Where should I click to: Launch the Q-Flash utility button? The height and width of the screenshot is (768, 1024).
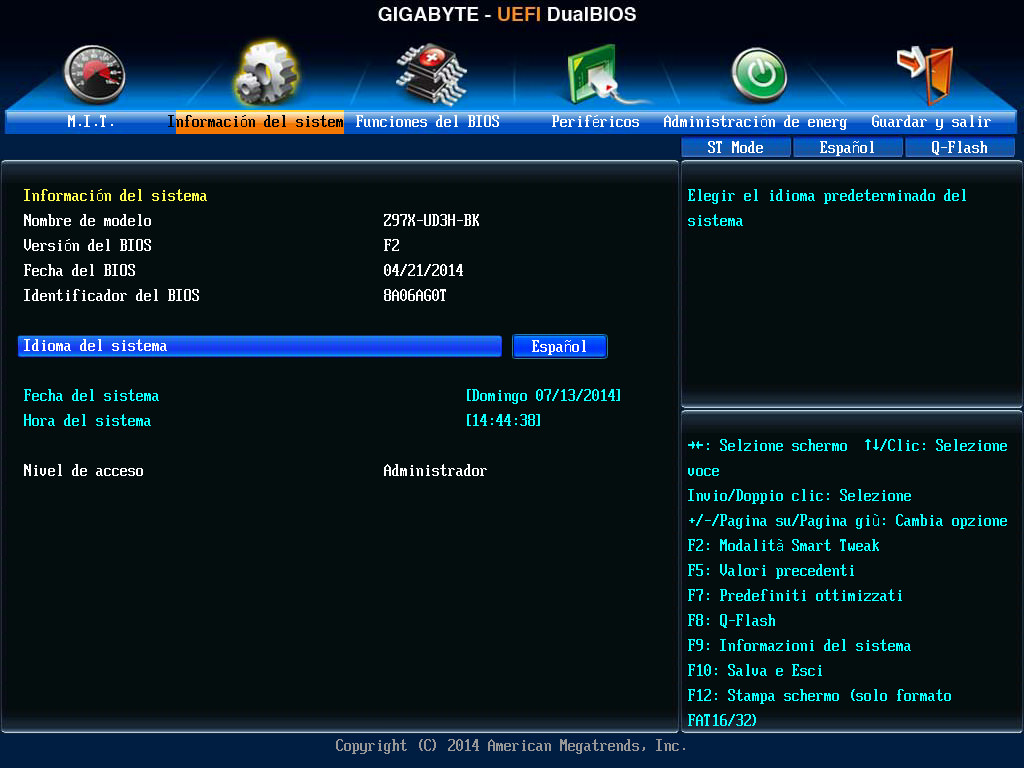959,148
